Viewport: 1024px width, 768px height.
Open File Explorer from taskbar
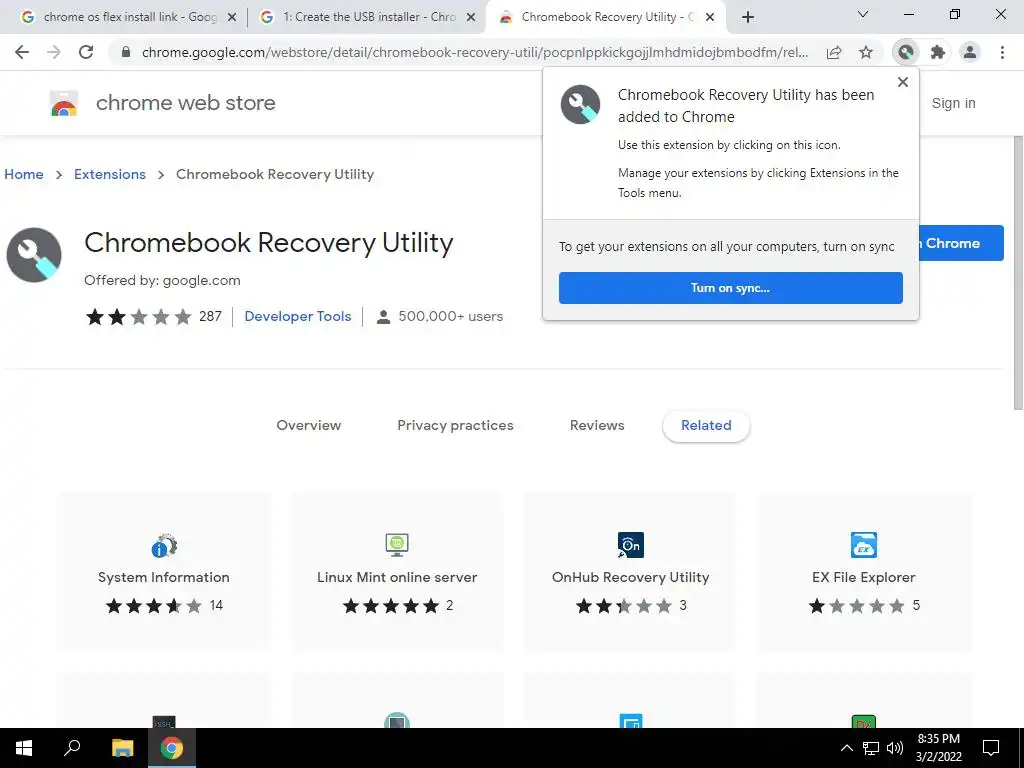pos(122,748)
